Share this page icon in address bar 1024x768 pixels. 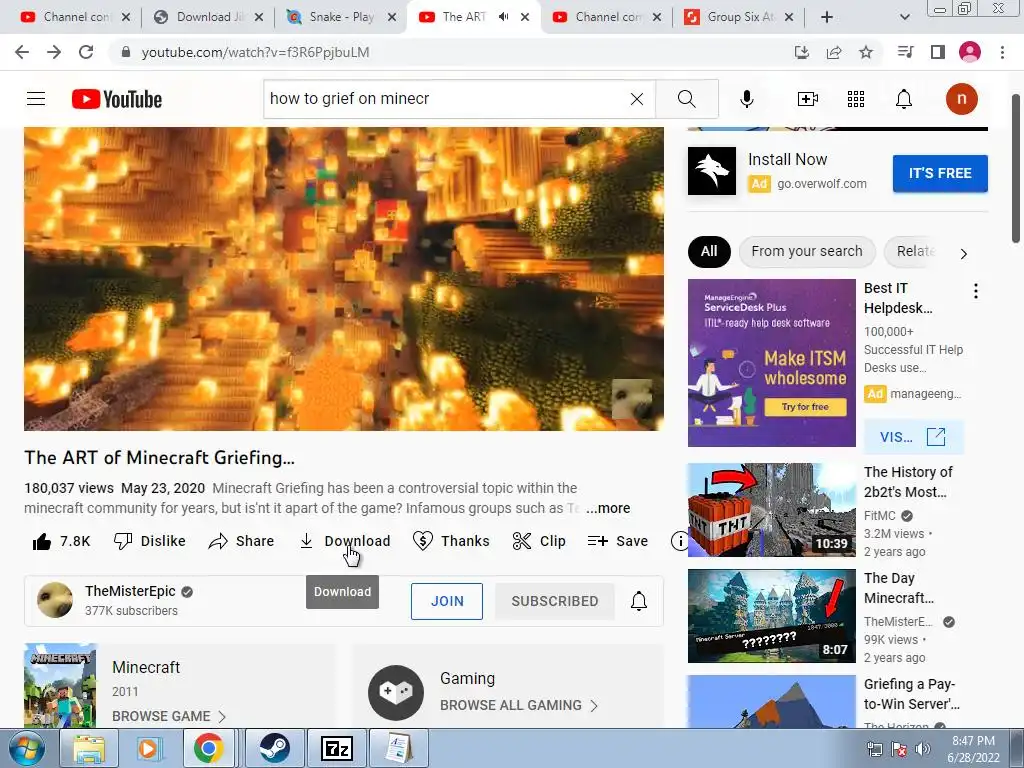[834, 52]
